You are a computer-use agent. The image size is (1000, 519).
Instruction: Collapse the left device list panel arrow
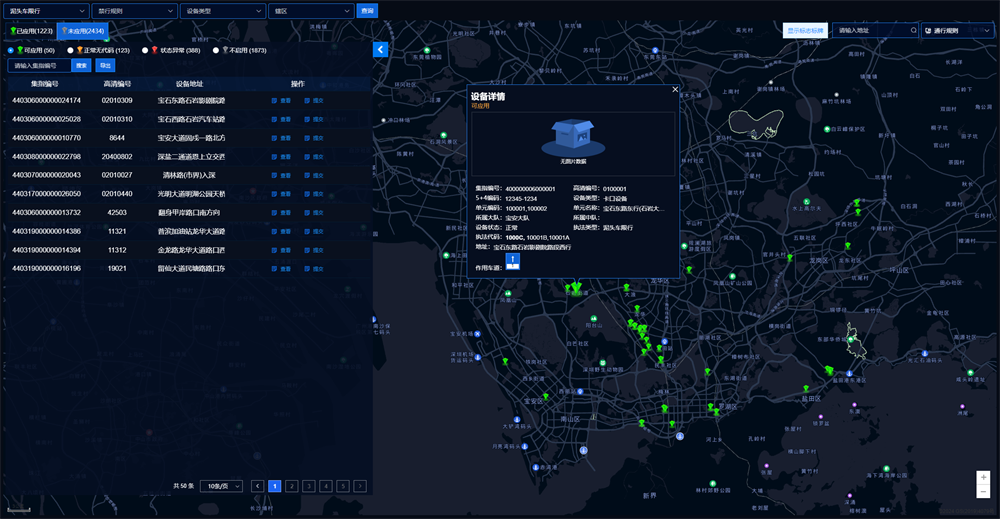coord(380,48)
